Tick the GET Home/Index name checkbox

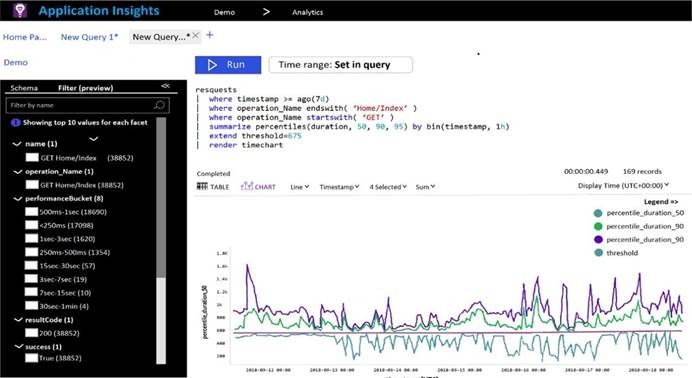coord(32,157)
